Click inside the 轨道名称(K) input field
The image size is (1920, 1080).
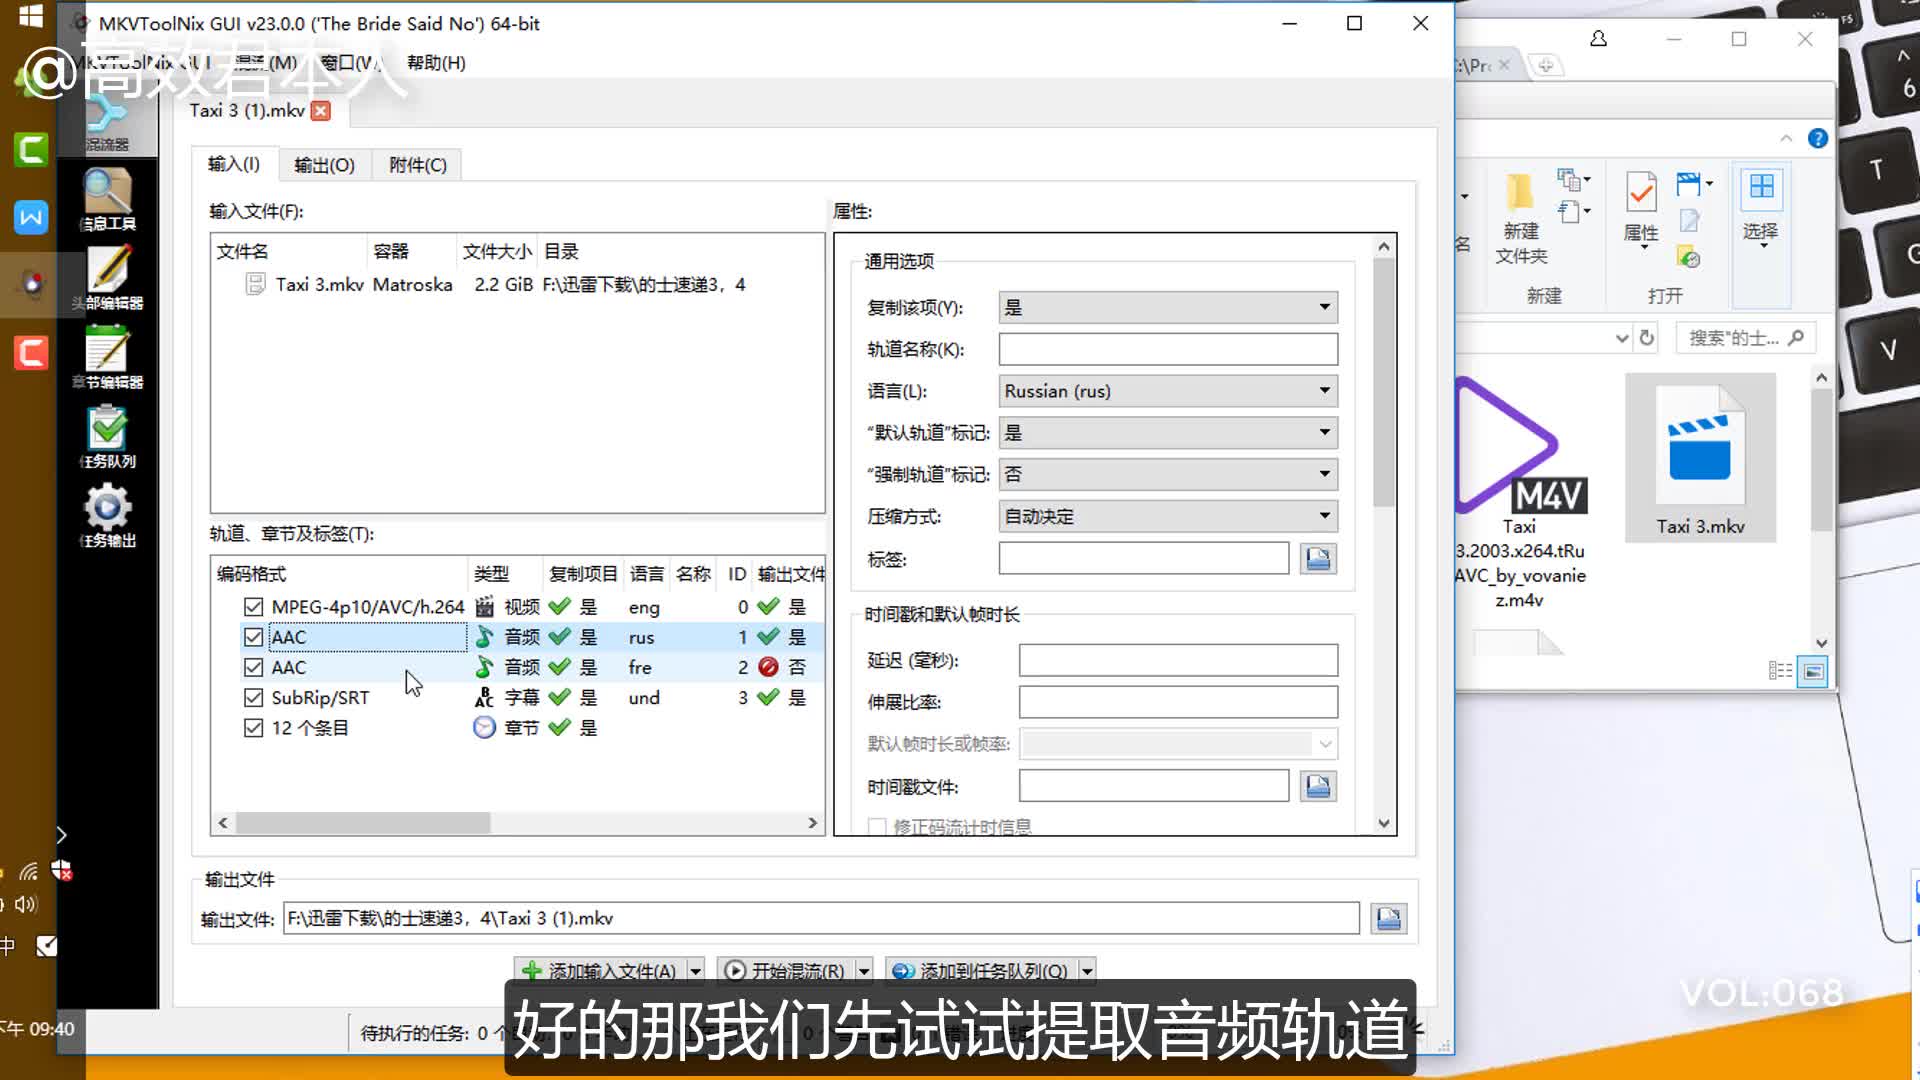coord(1167,348)
